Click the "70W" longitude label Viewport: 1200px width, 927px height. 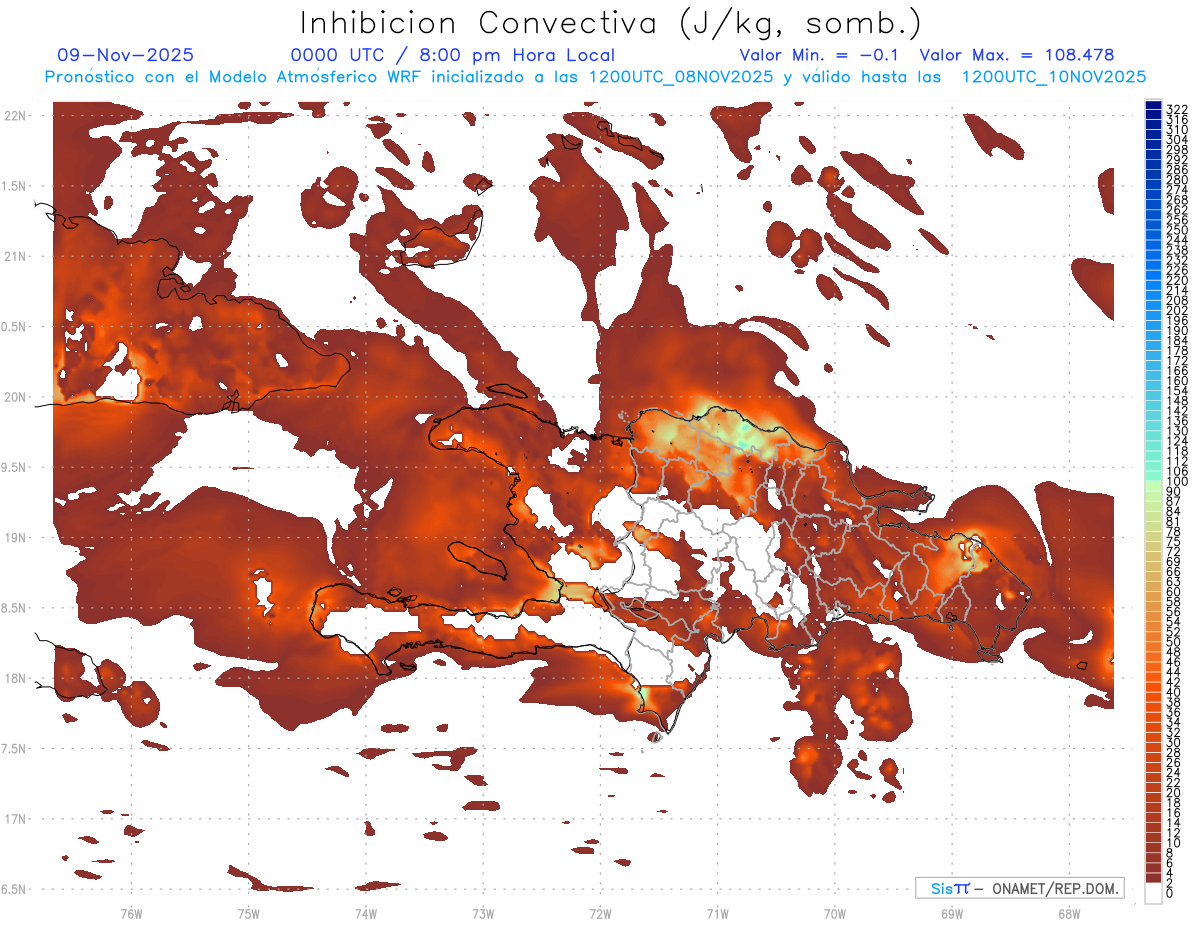tap(834, 913)
